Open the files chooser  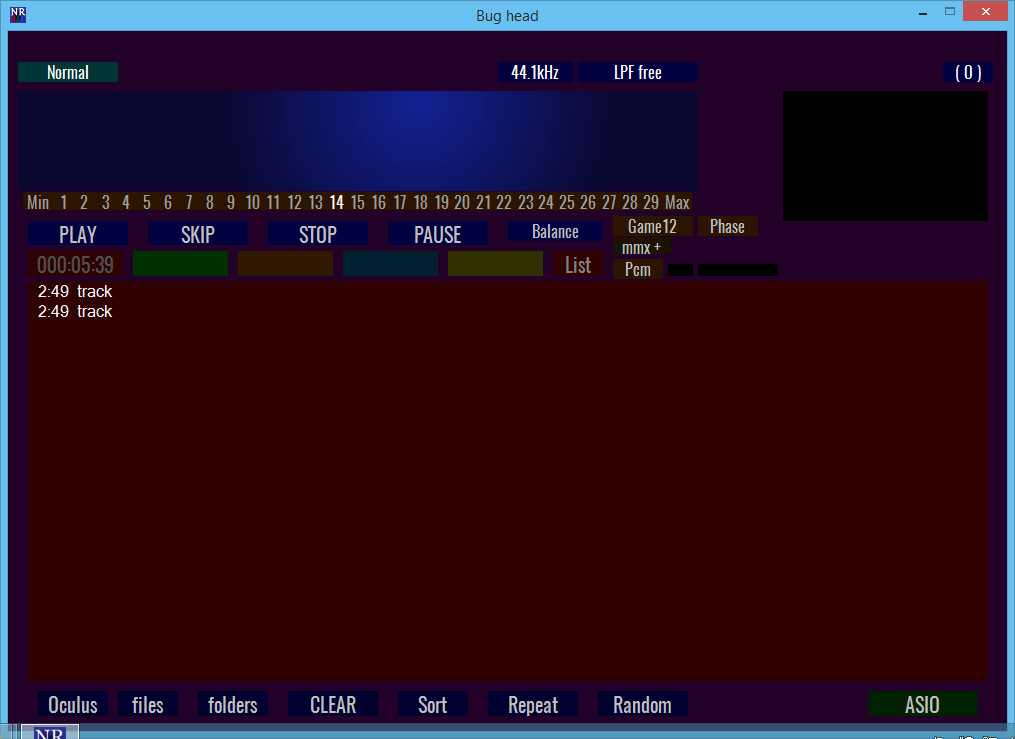coord(148,704)
